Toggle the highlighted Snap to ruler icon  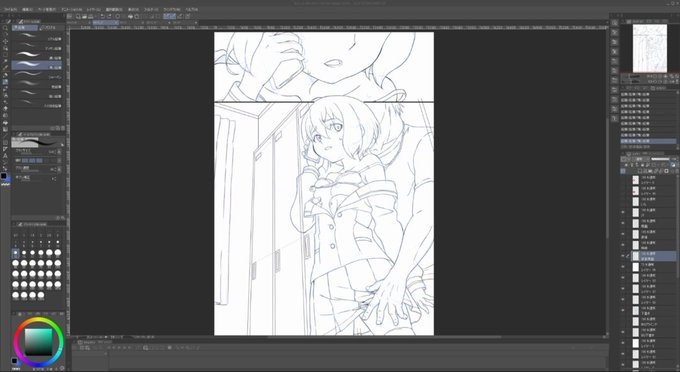click(x=167, y=16)
